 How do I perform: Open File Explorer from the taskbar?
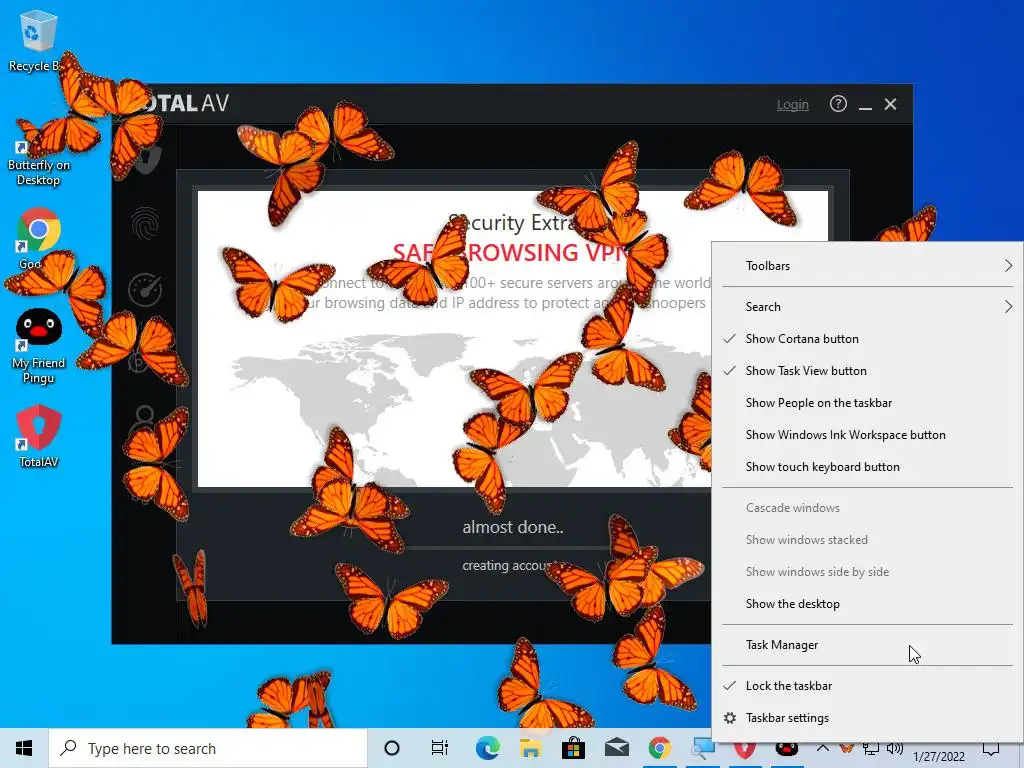(x=530, y=748)
